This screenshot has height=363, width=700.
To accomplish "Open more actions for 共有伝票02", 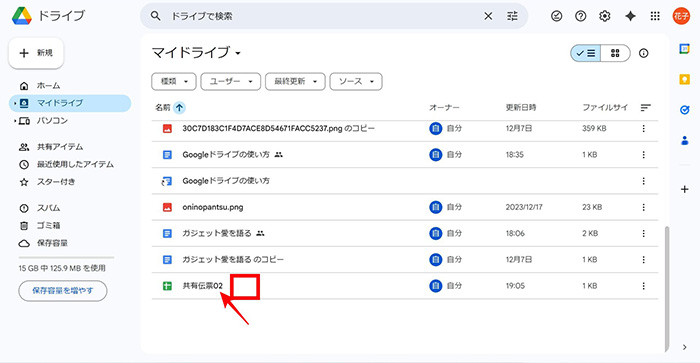I will pyautogui.click(x=643, y=286).
